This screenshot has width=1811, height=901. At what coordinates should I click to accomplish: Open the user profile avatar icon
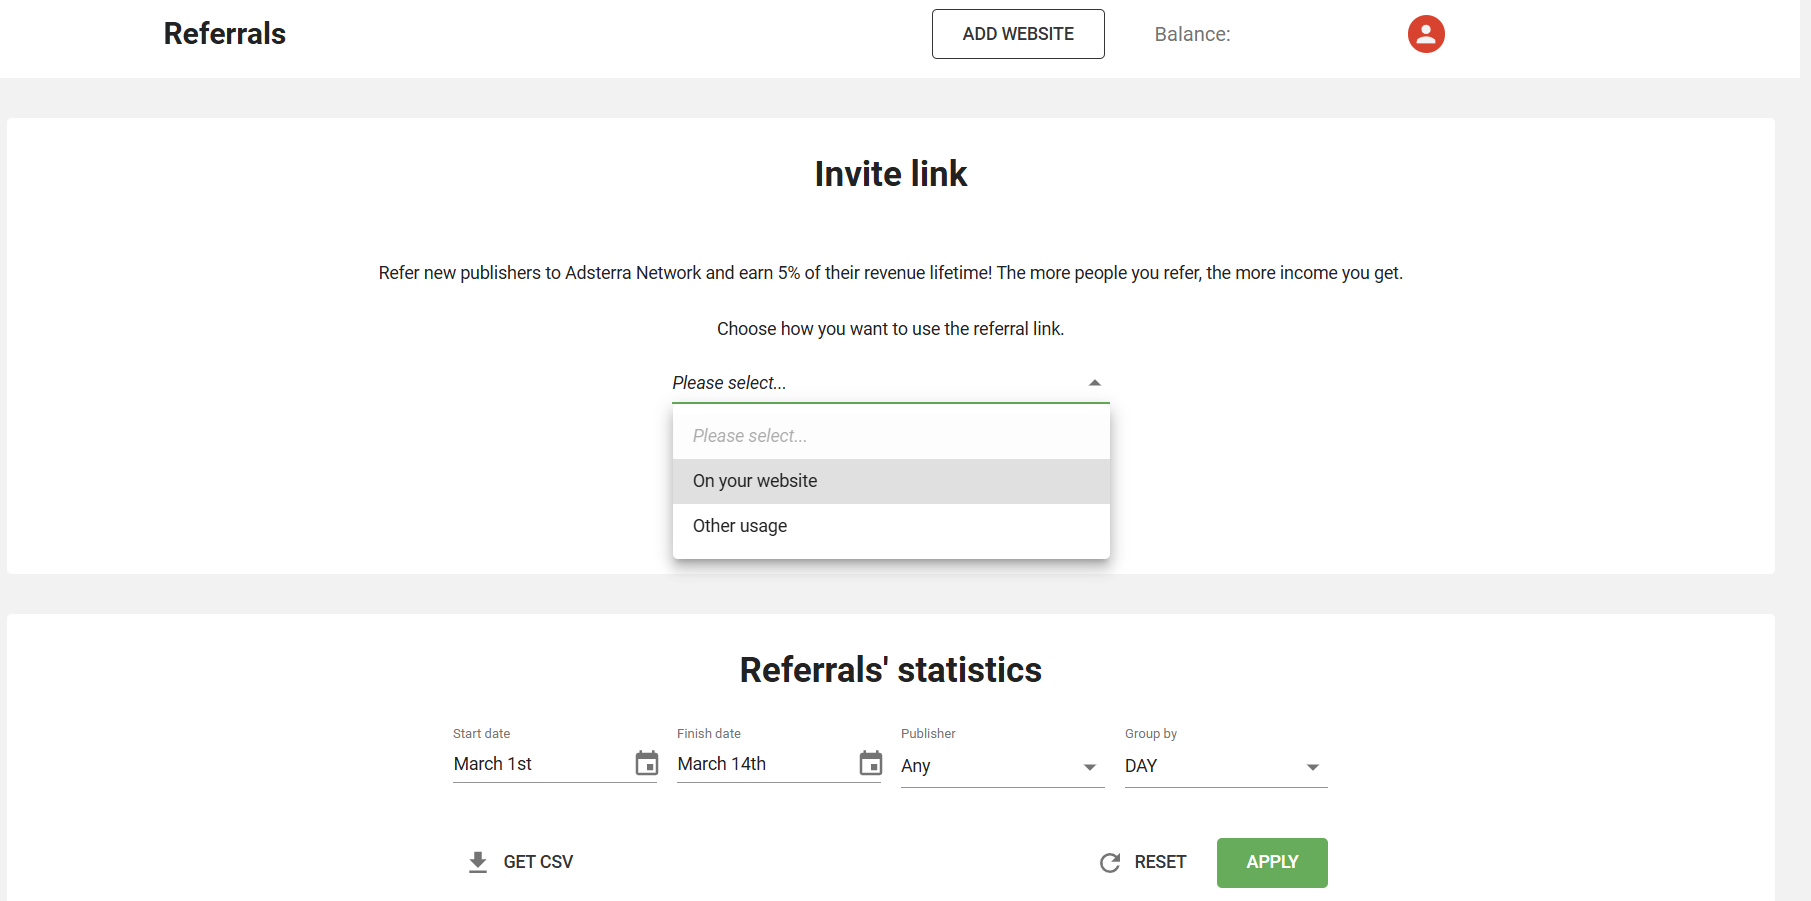(x=1426, y=34)
